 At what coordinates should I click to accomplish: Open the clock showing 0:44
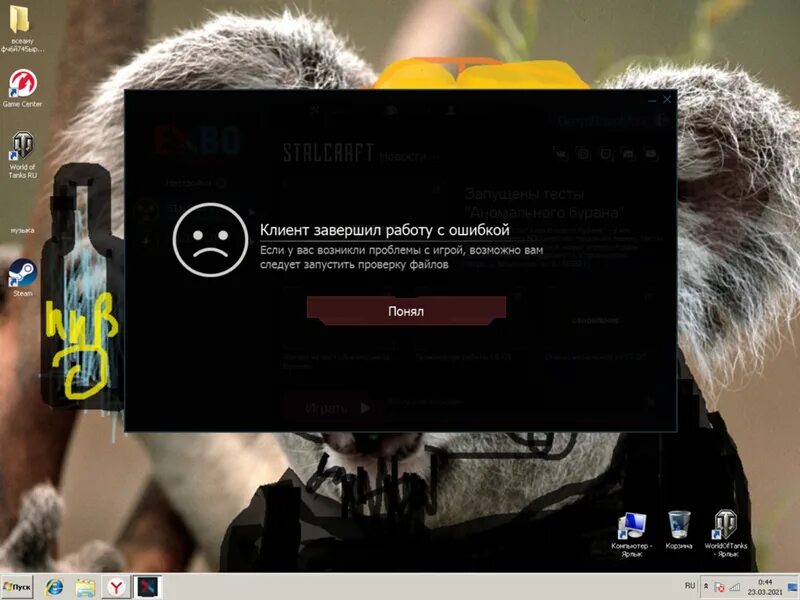pyautogui.click(x=765, y=587)
